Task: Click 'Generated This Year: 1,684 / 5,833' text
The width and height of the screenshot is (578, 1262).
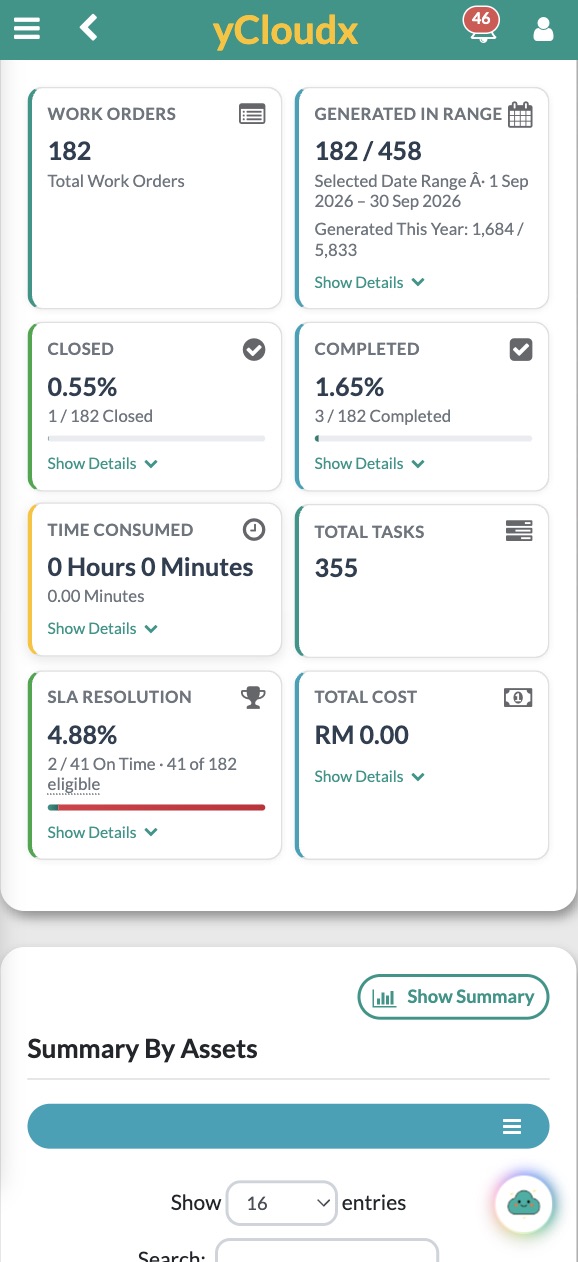Action: pos(419,239)
